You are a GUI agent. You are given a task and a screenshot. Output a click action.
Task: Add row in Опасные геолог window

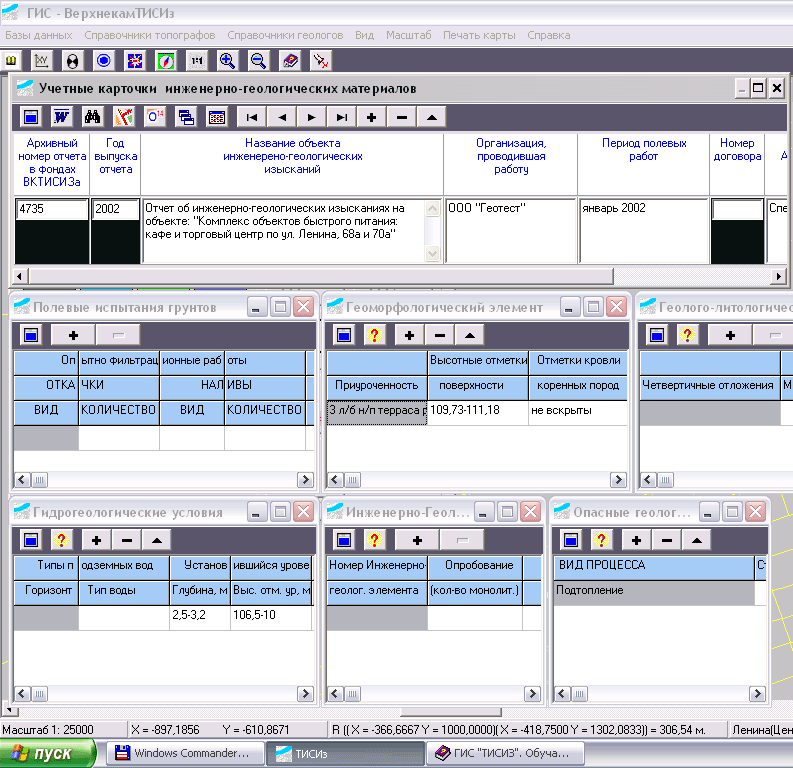637,540
